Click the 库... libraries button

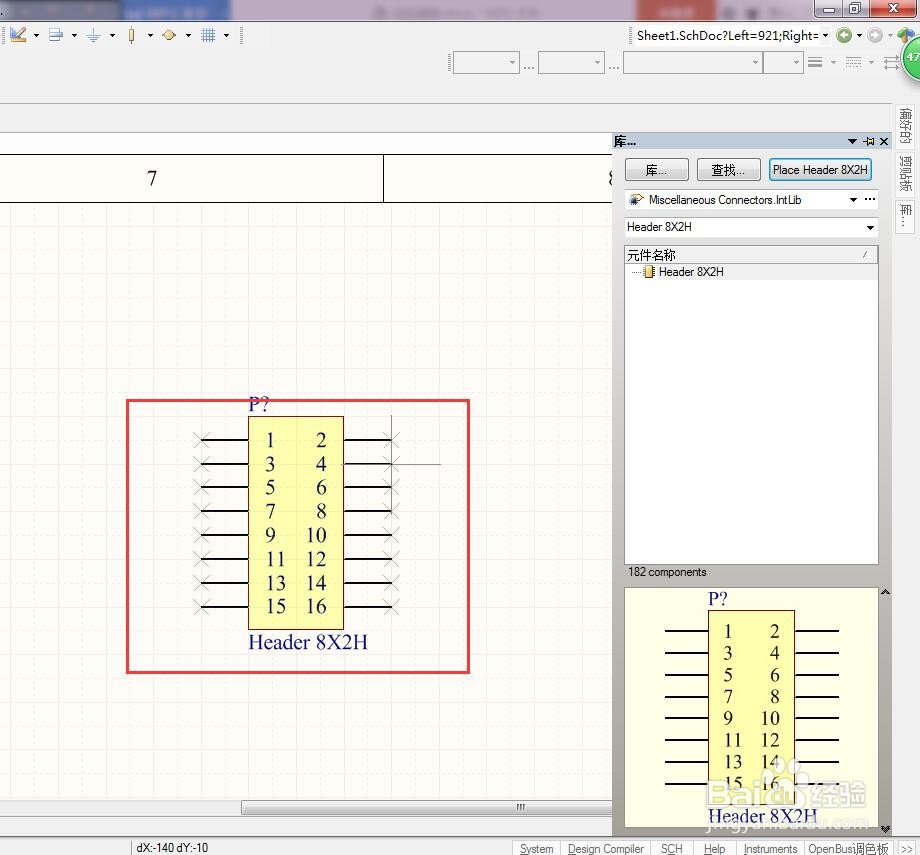click(x=657, y=170)
